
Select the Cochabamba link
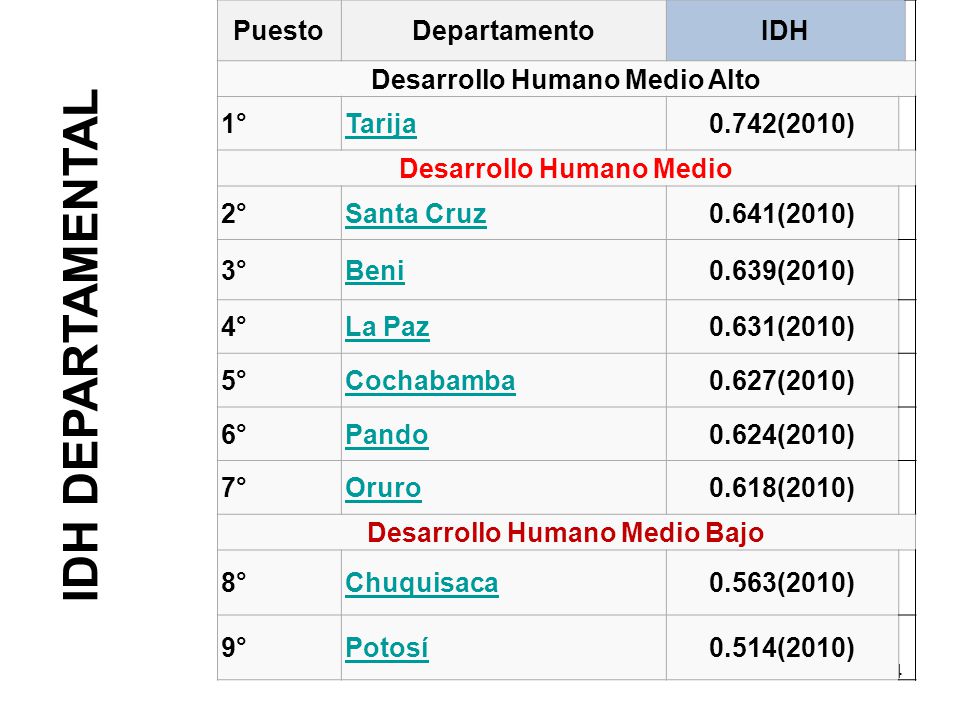click(430, 381)
